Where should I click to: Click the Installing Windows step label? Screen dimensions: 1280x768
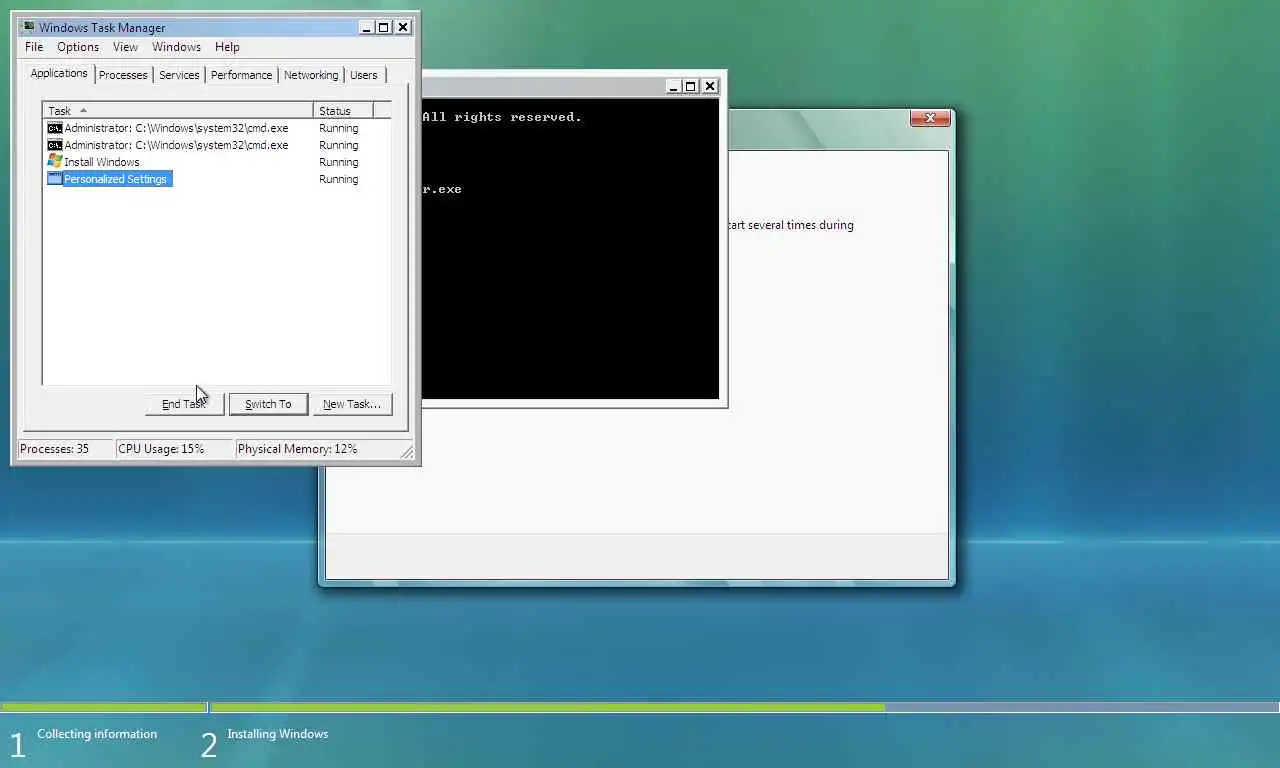pos(278,734)
